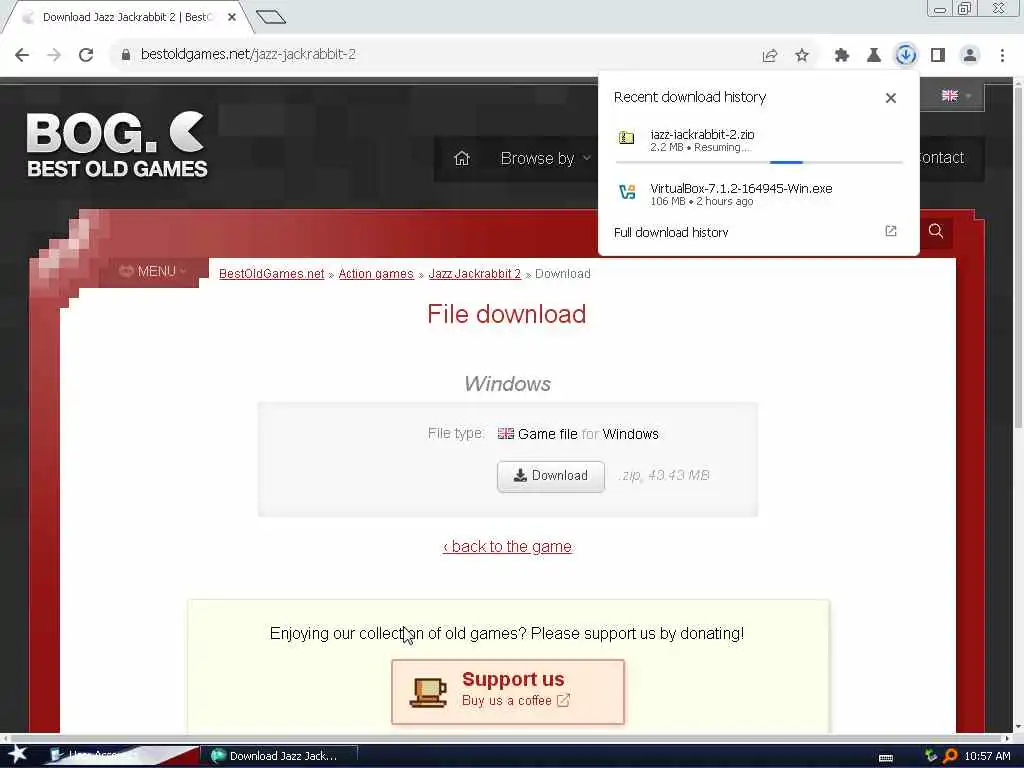
Task: Expand the red MENU dropdown
Action: 153,271
